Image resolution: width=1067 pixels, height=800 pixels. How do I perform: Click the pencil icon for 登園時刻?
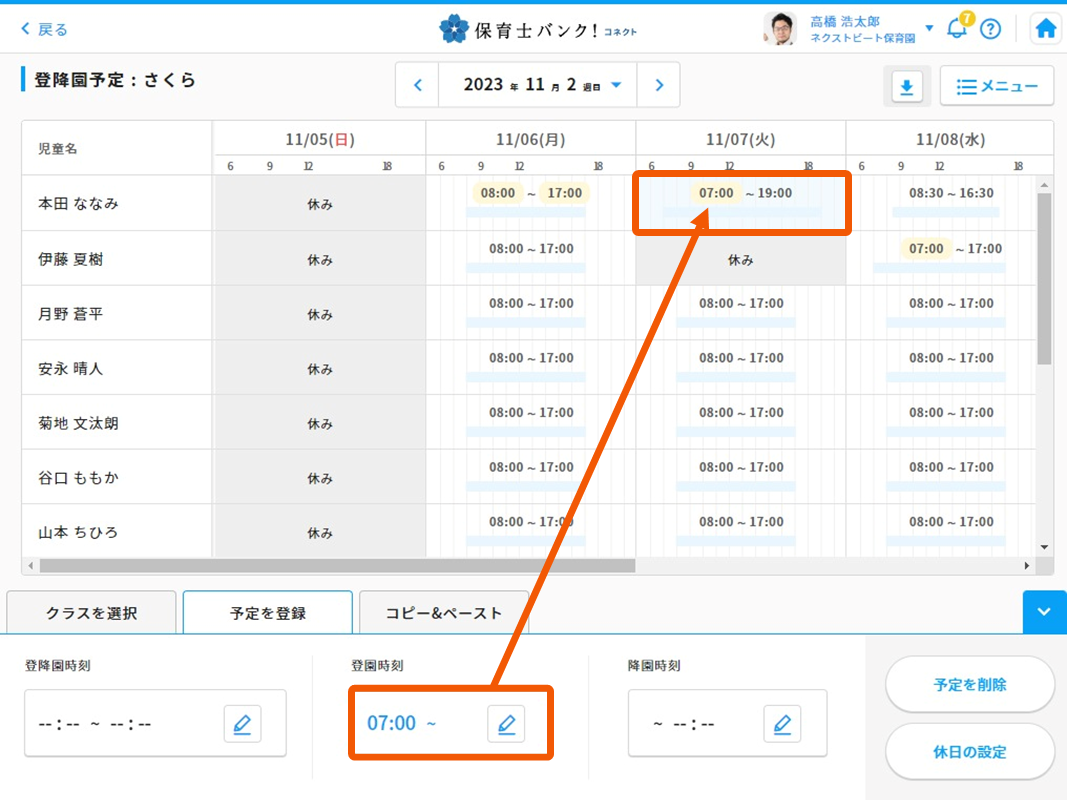pyautogui.click(x=506, y=723)
